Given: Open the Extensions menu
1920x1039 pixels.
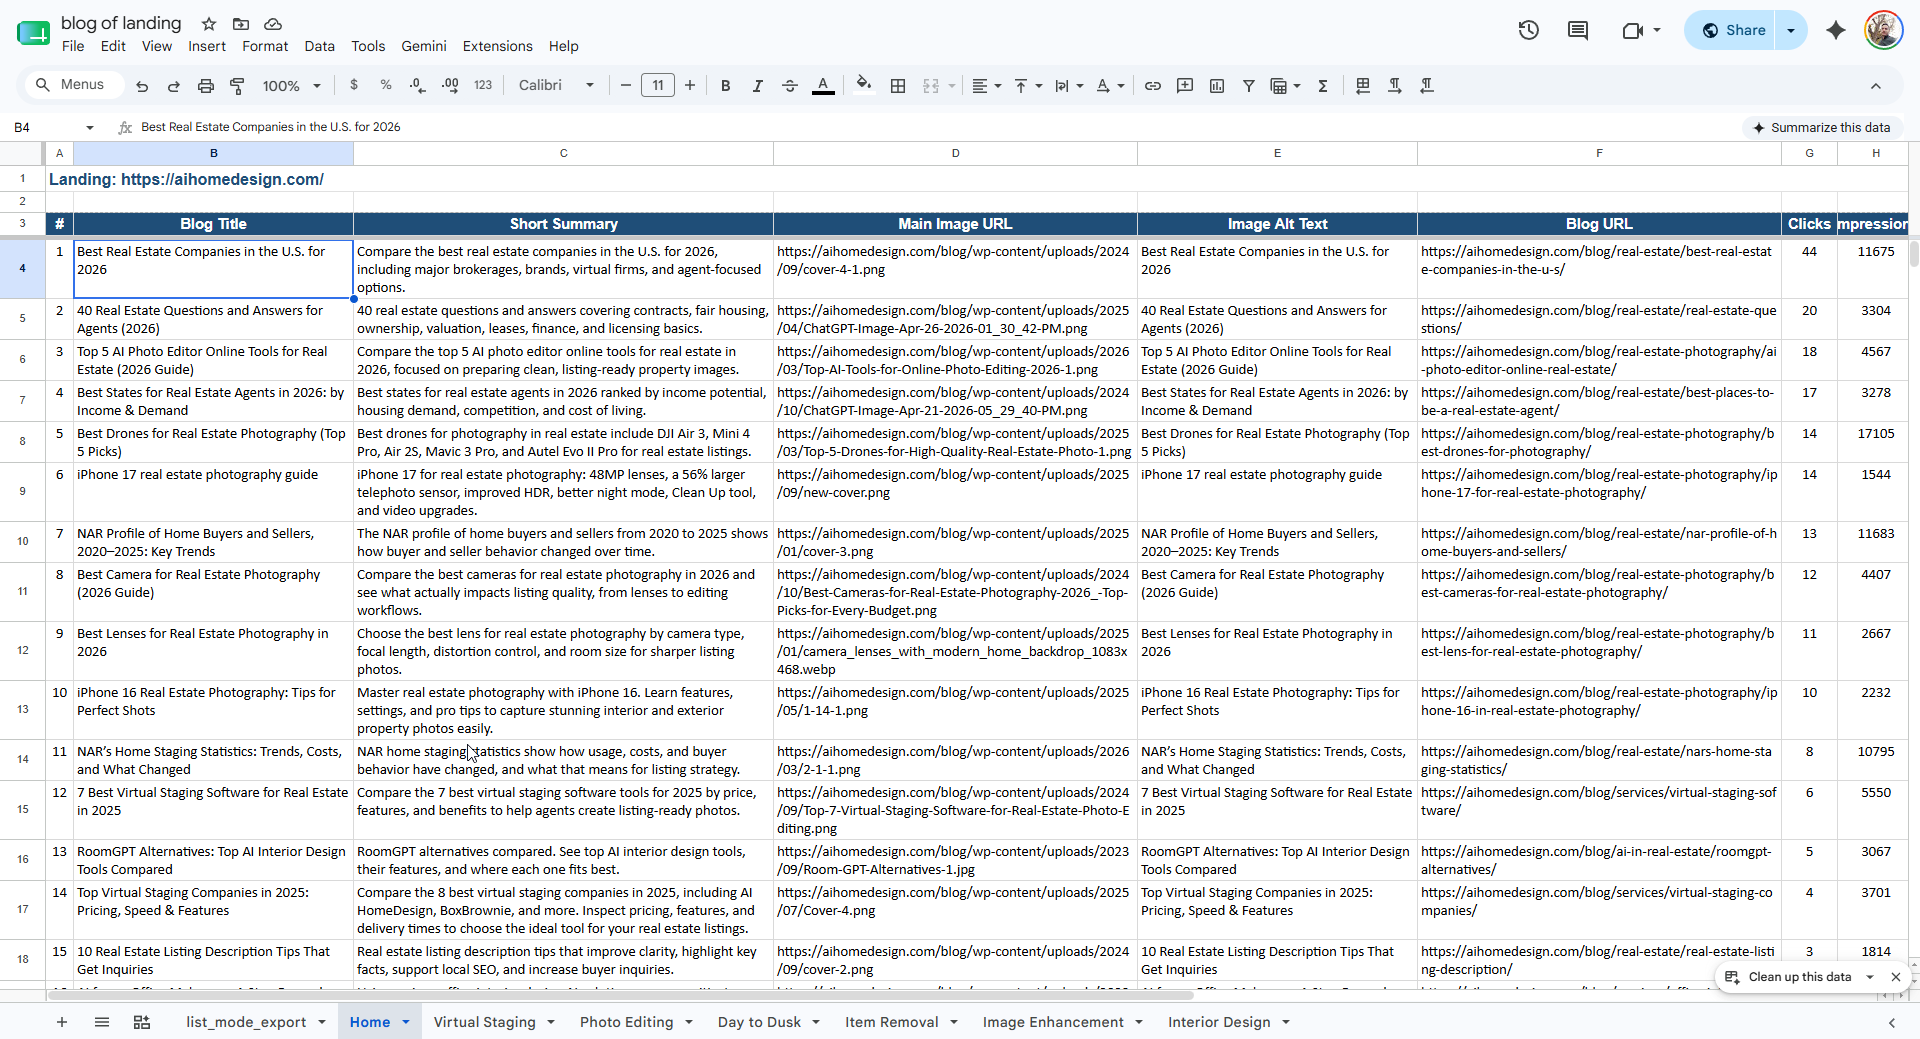Looking at the screenshot, I should (x=497, y=46).
